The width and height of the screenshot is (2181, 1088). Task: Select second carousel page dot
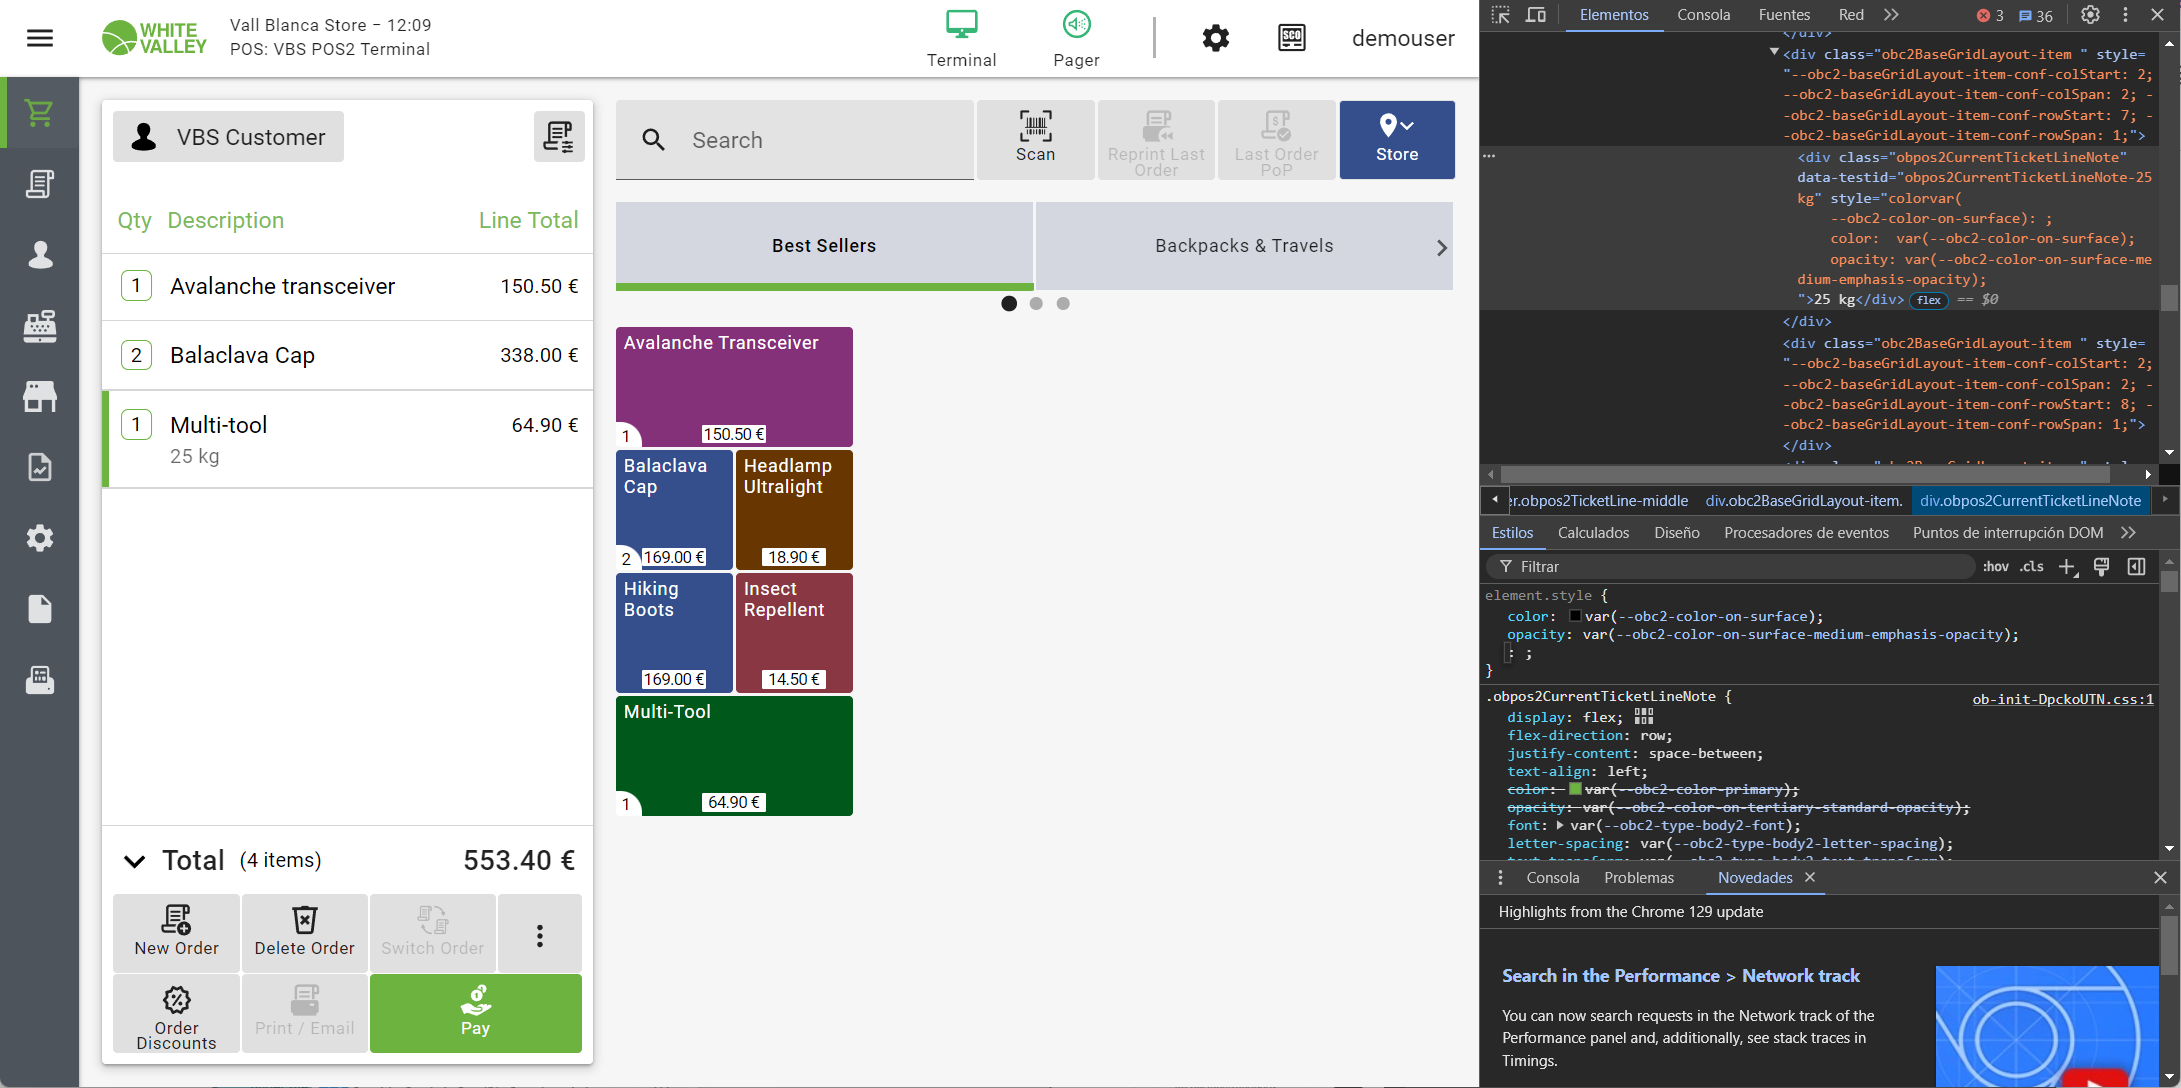coord(1036,303)
